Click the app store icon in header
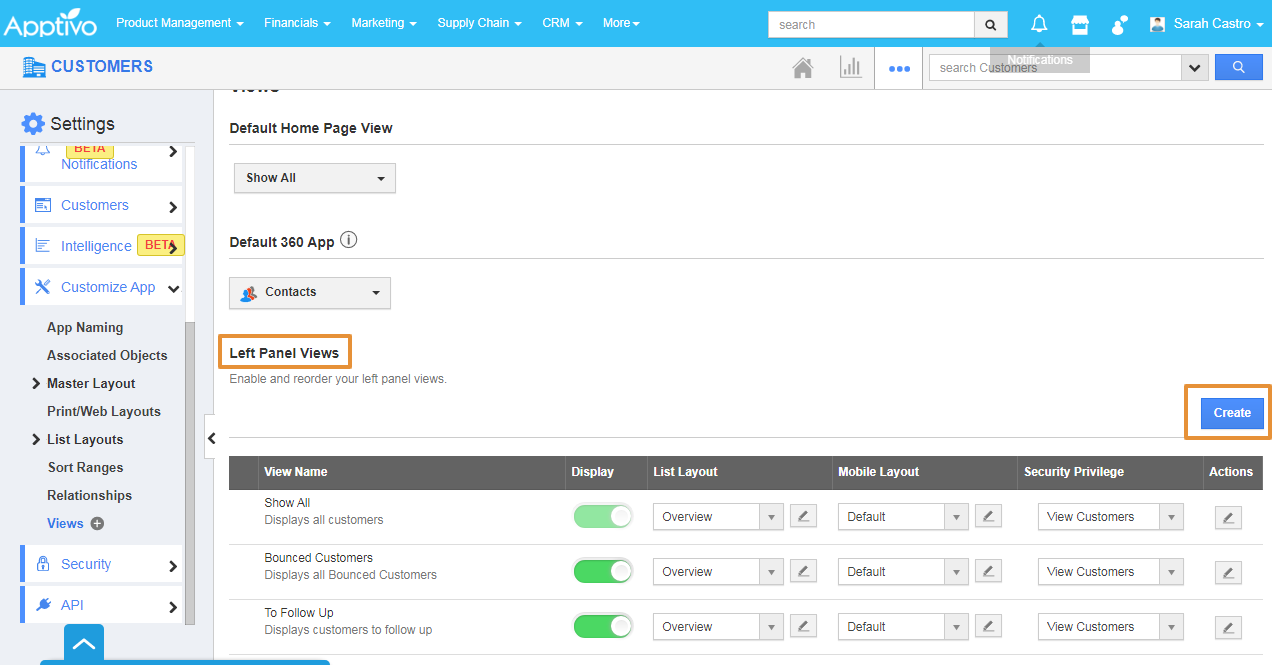Viewport: 1272px width, 665px height. coord(1079,24)
